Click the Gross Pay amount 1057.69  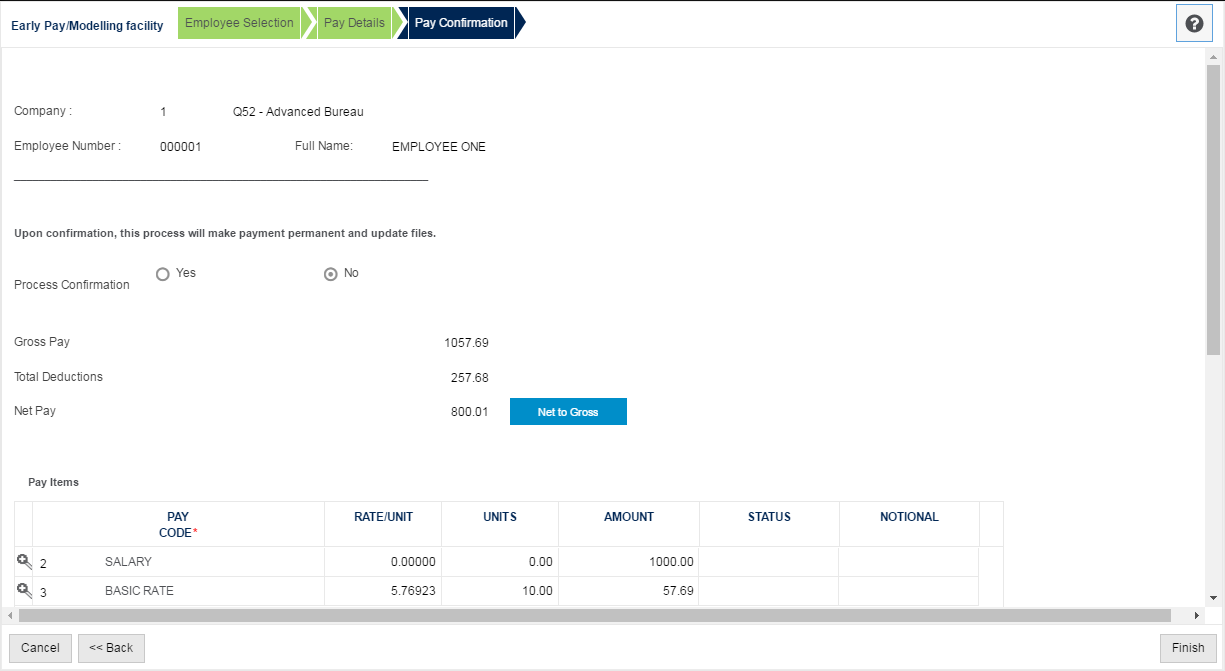(x=468, y=342)
